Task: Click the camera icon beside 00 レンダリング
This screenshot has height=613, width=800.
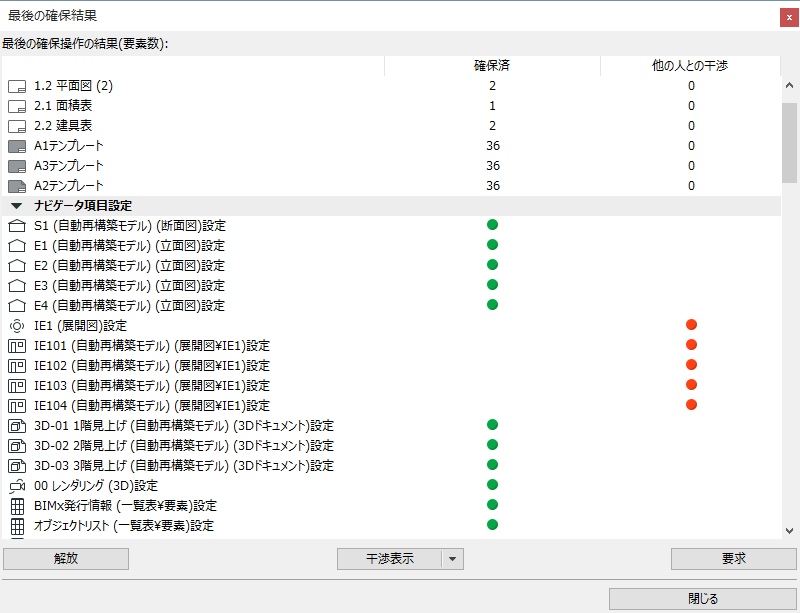Action: coord(16,486)
